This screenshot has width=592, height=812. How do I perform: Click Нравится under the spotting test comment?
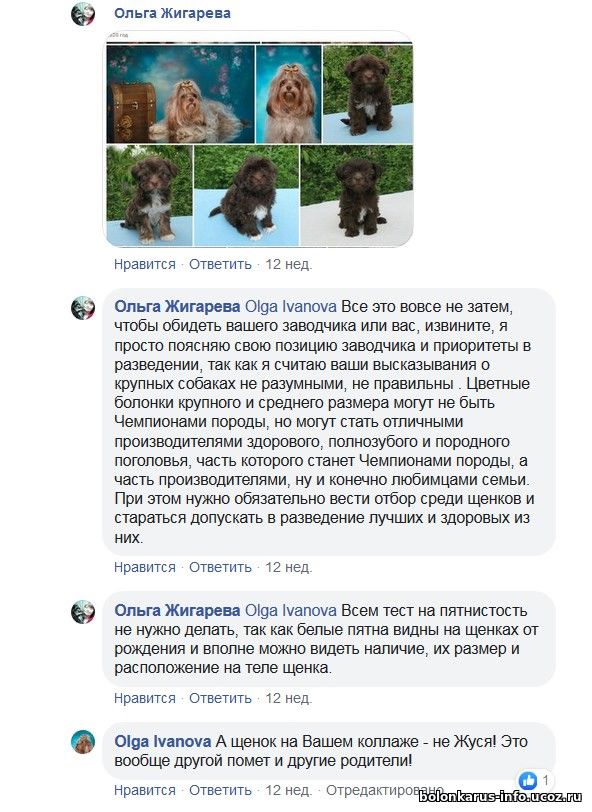[145, 698]
